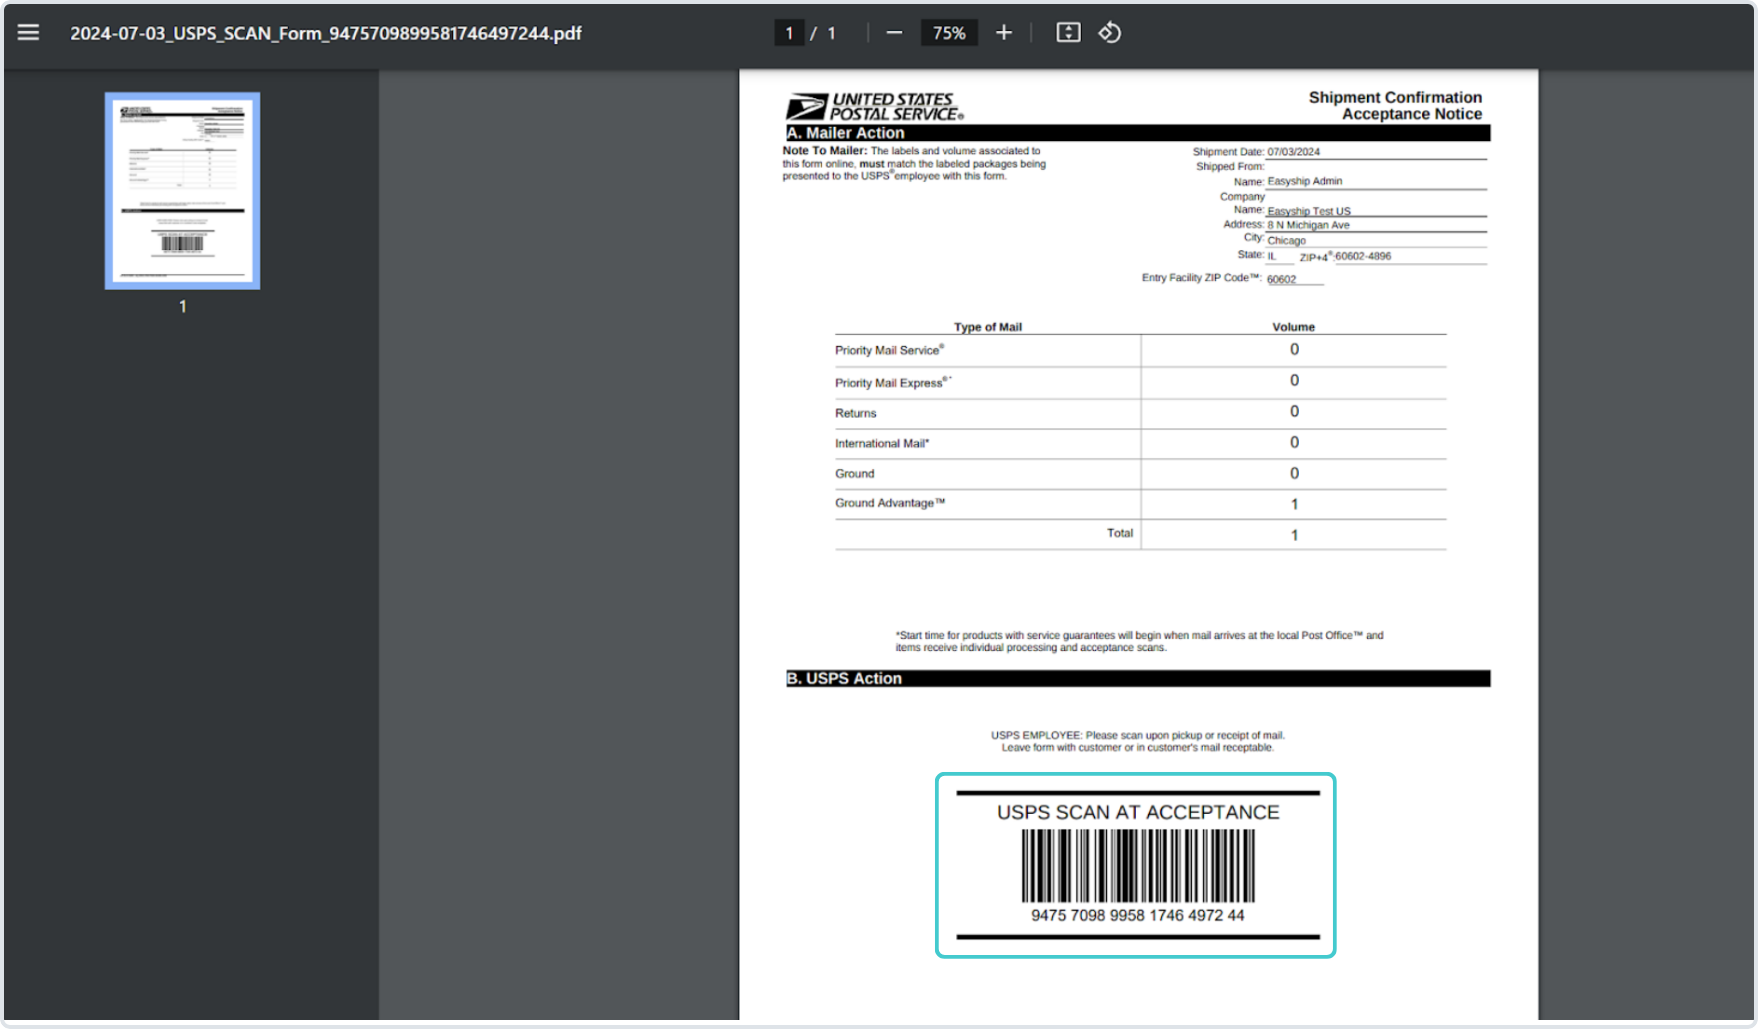
Task: Click Entry Facility ZIP Code value 60602
Action: coord(1281,279)
